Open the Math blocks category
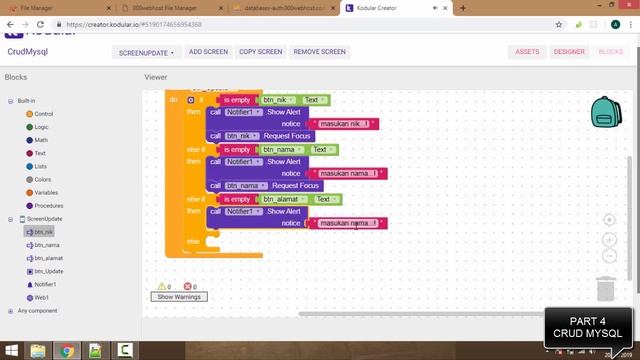This screenshot has width=640, height=360. pyautogui.click(x=37, y=140)
